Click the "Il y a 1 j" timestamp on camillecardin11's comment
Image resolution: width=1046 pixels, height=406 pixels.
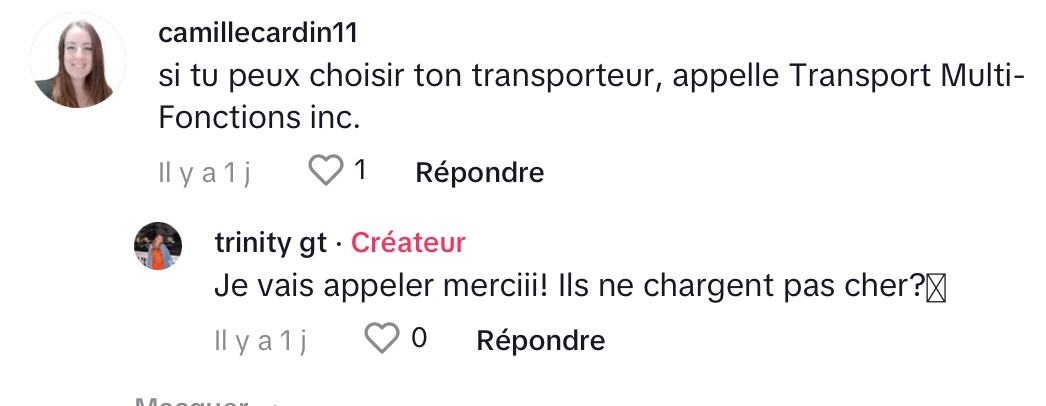coord(204,173)
